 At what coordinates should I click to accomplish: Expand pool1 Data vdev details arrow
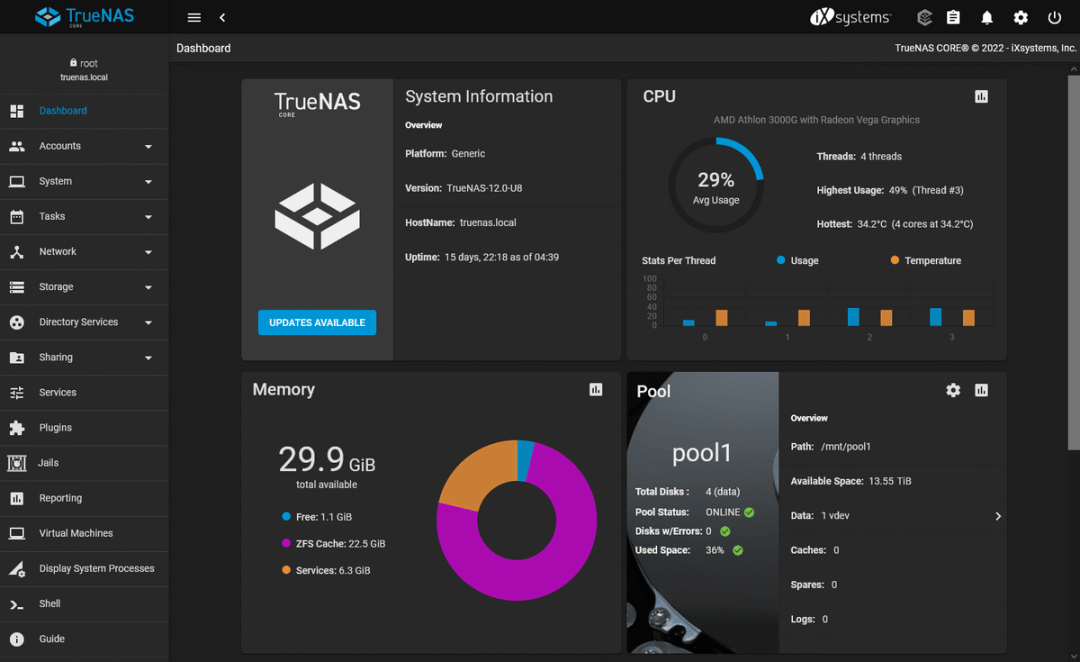coord(997,516)
